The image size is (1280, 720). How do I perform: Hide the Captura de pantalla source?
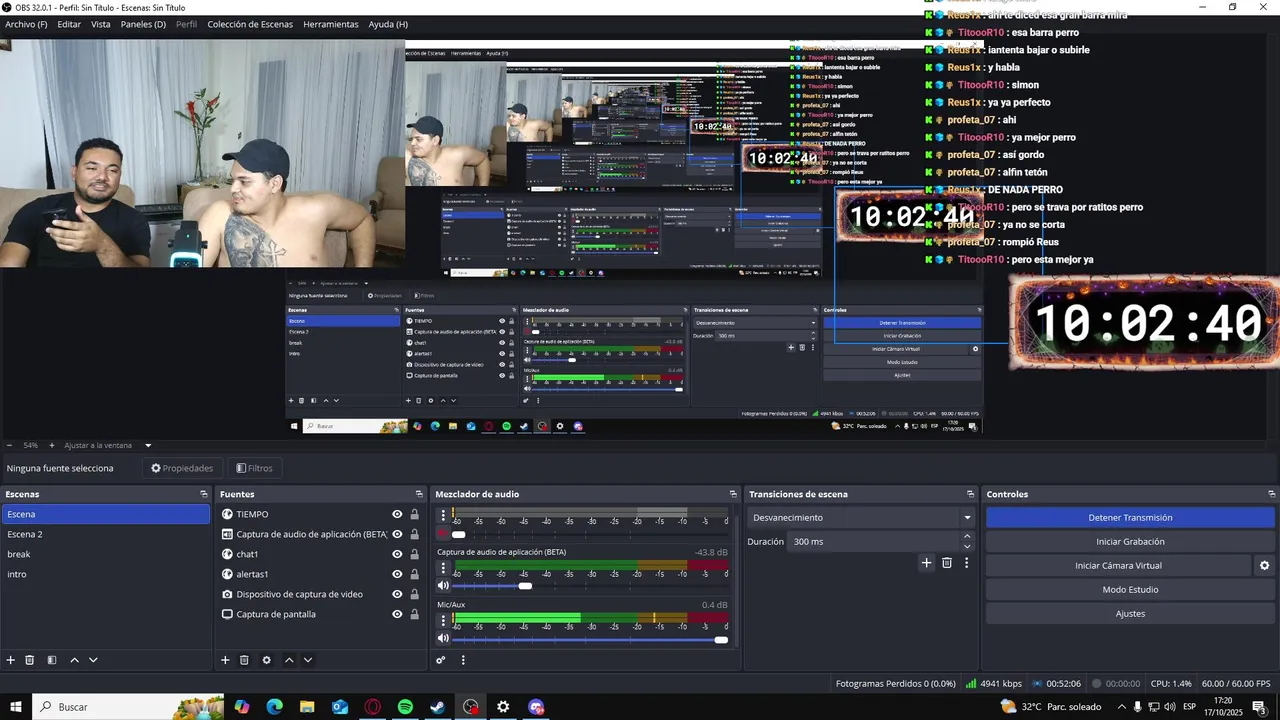(397, 614)
